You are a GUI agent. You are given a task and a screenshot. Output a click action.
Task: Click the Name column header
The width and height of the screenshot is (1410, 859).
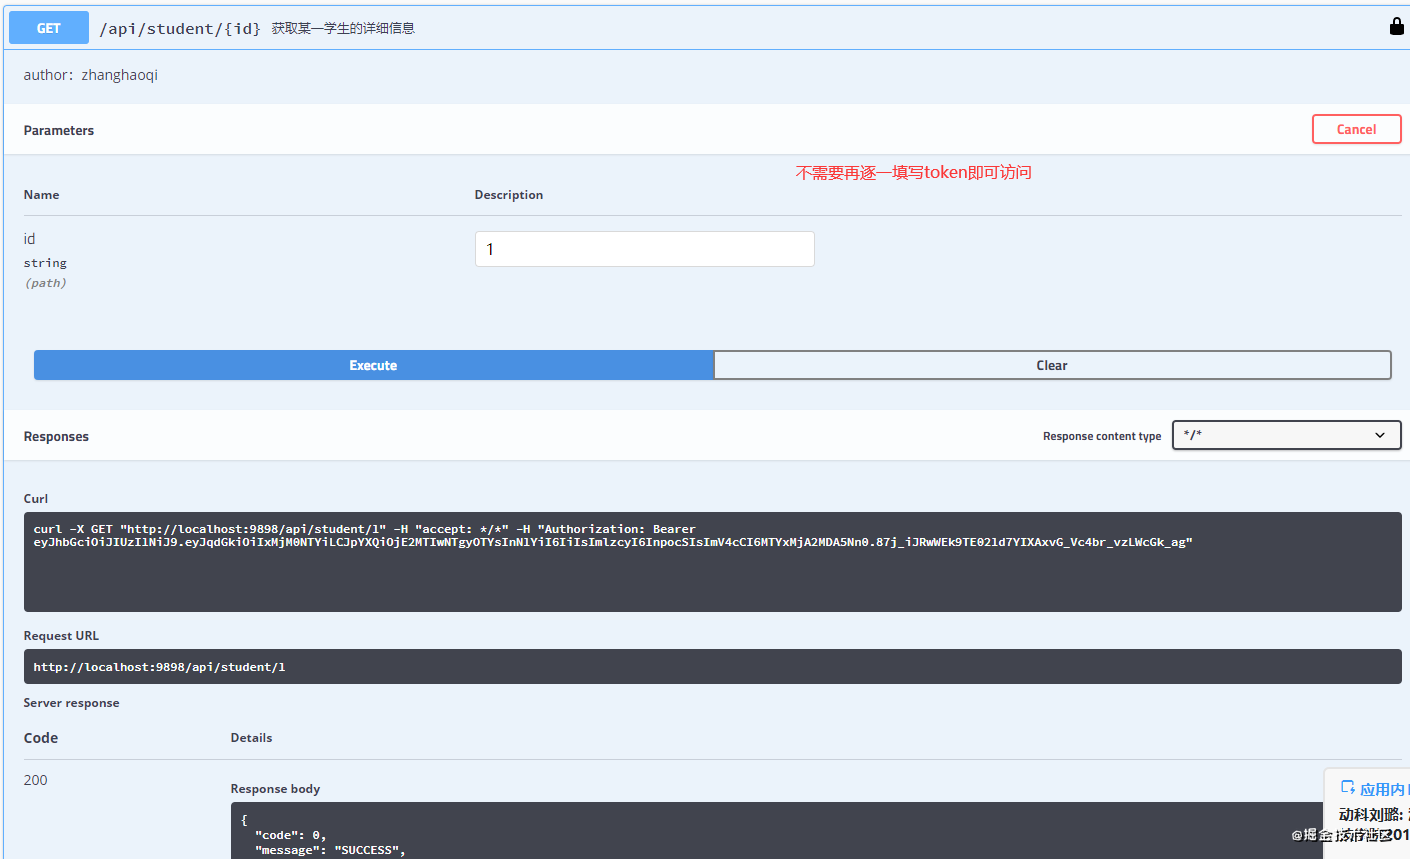click(41, 195)
